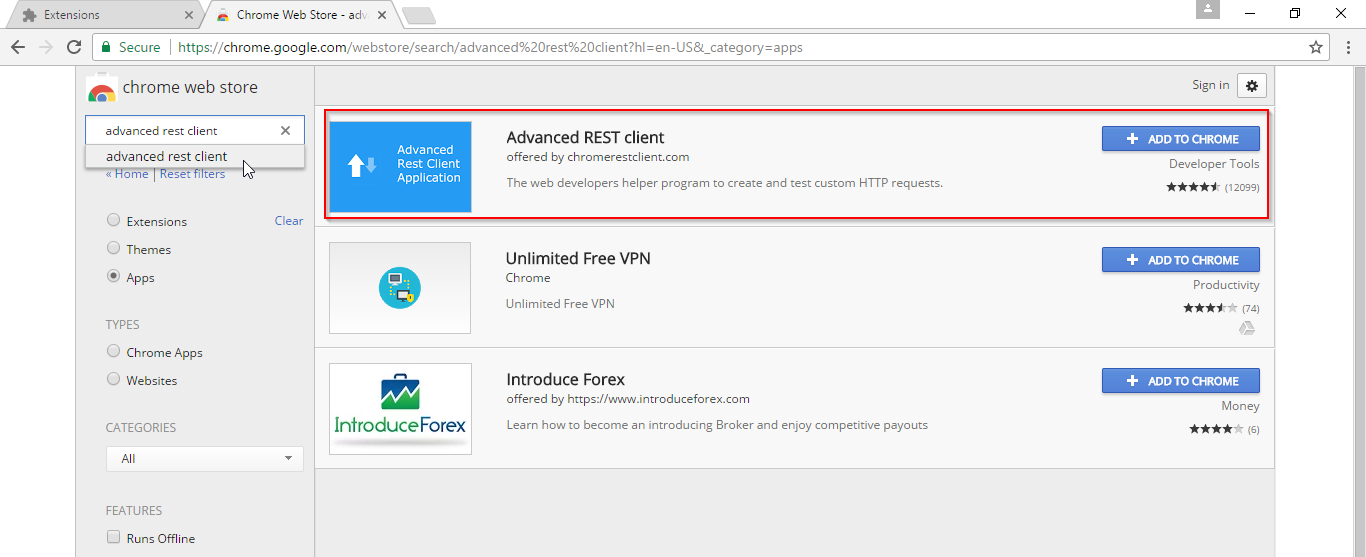This screenshot has width=1366, height=557.
Task: Open the Advanced REST client title
Action: [x=585, y=138]
